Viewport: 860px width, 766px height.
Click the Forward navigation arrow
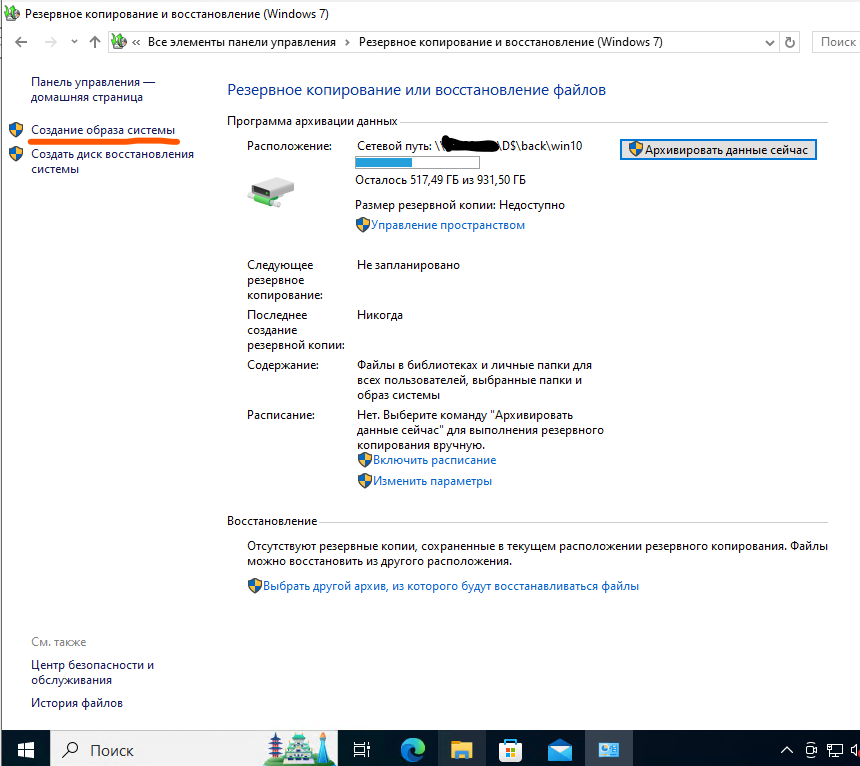coord(50,42)
